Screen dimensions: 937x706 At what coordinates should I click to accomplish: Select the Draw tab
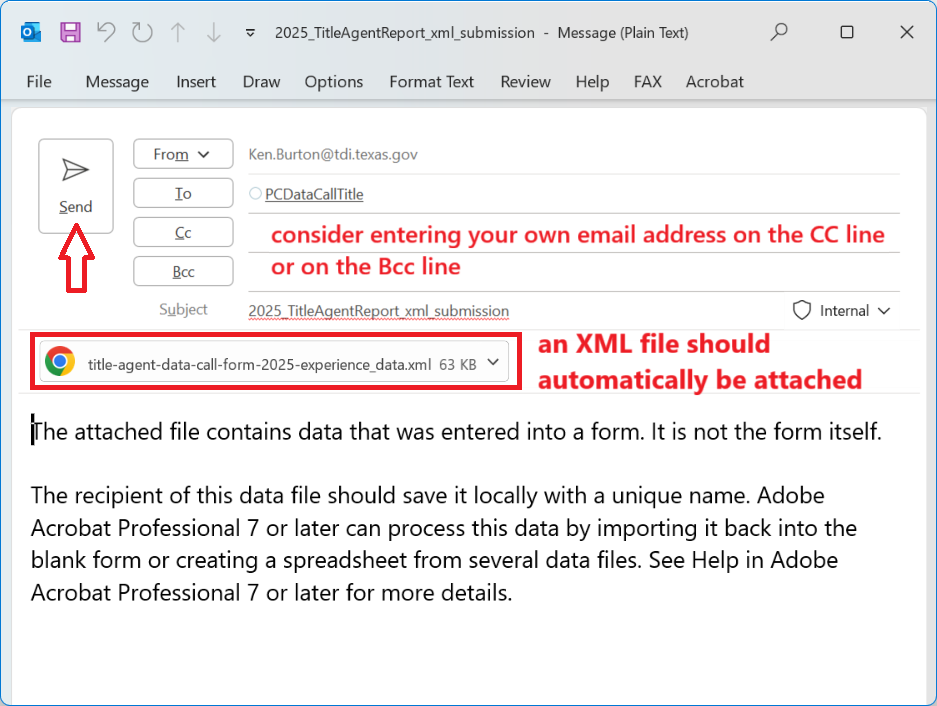click(x=261, y=82)
